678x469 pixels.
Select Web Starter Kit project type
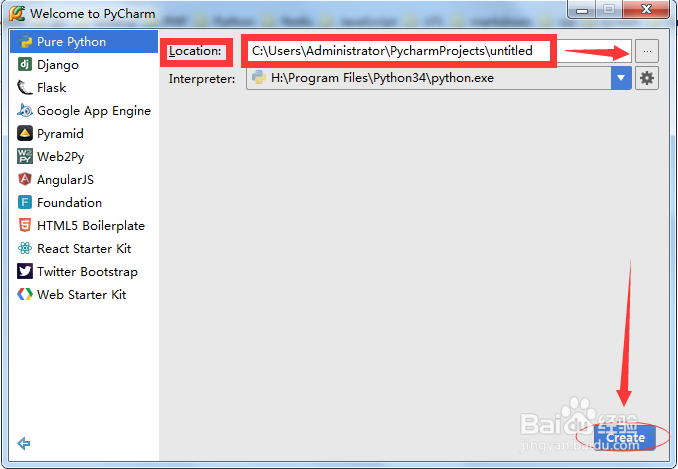point(84,294)
